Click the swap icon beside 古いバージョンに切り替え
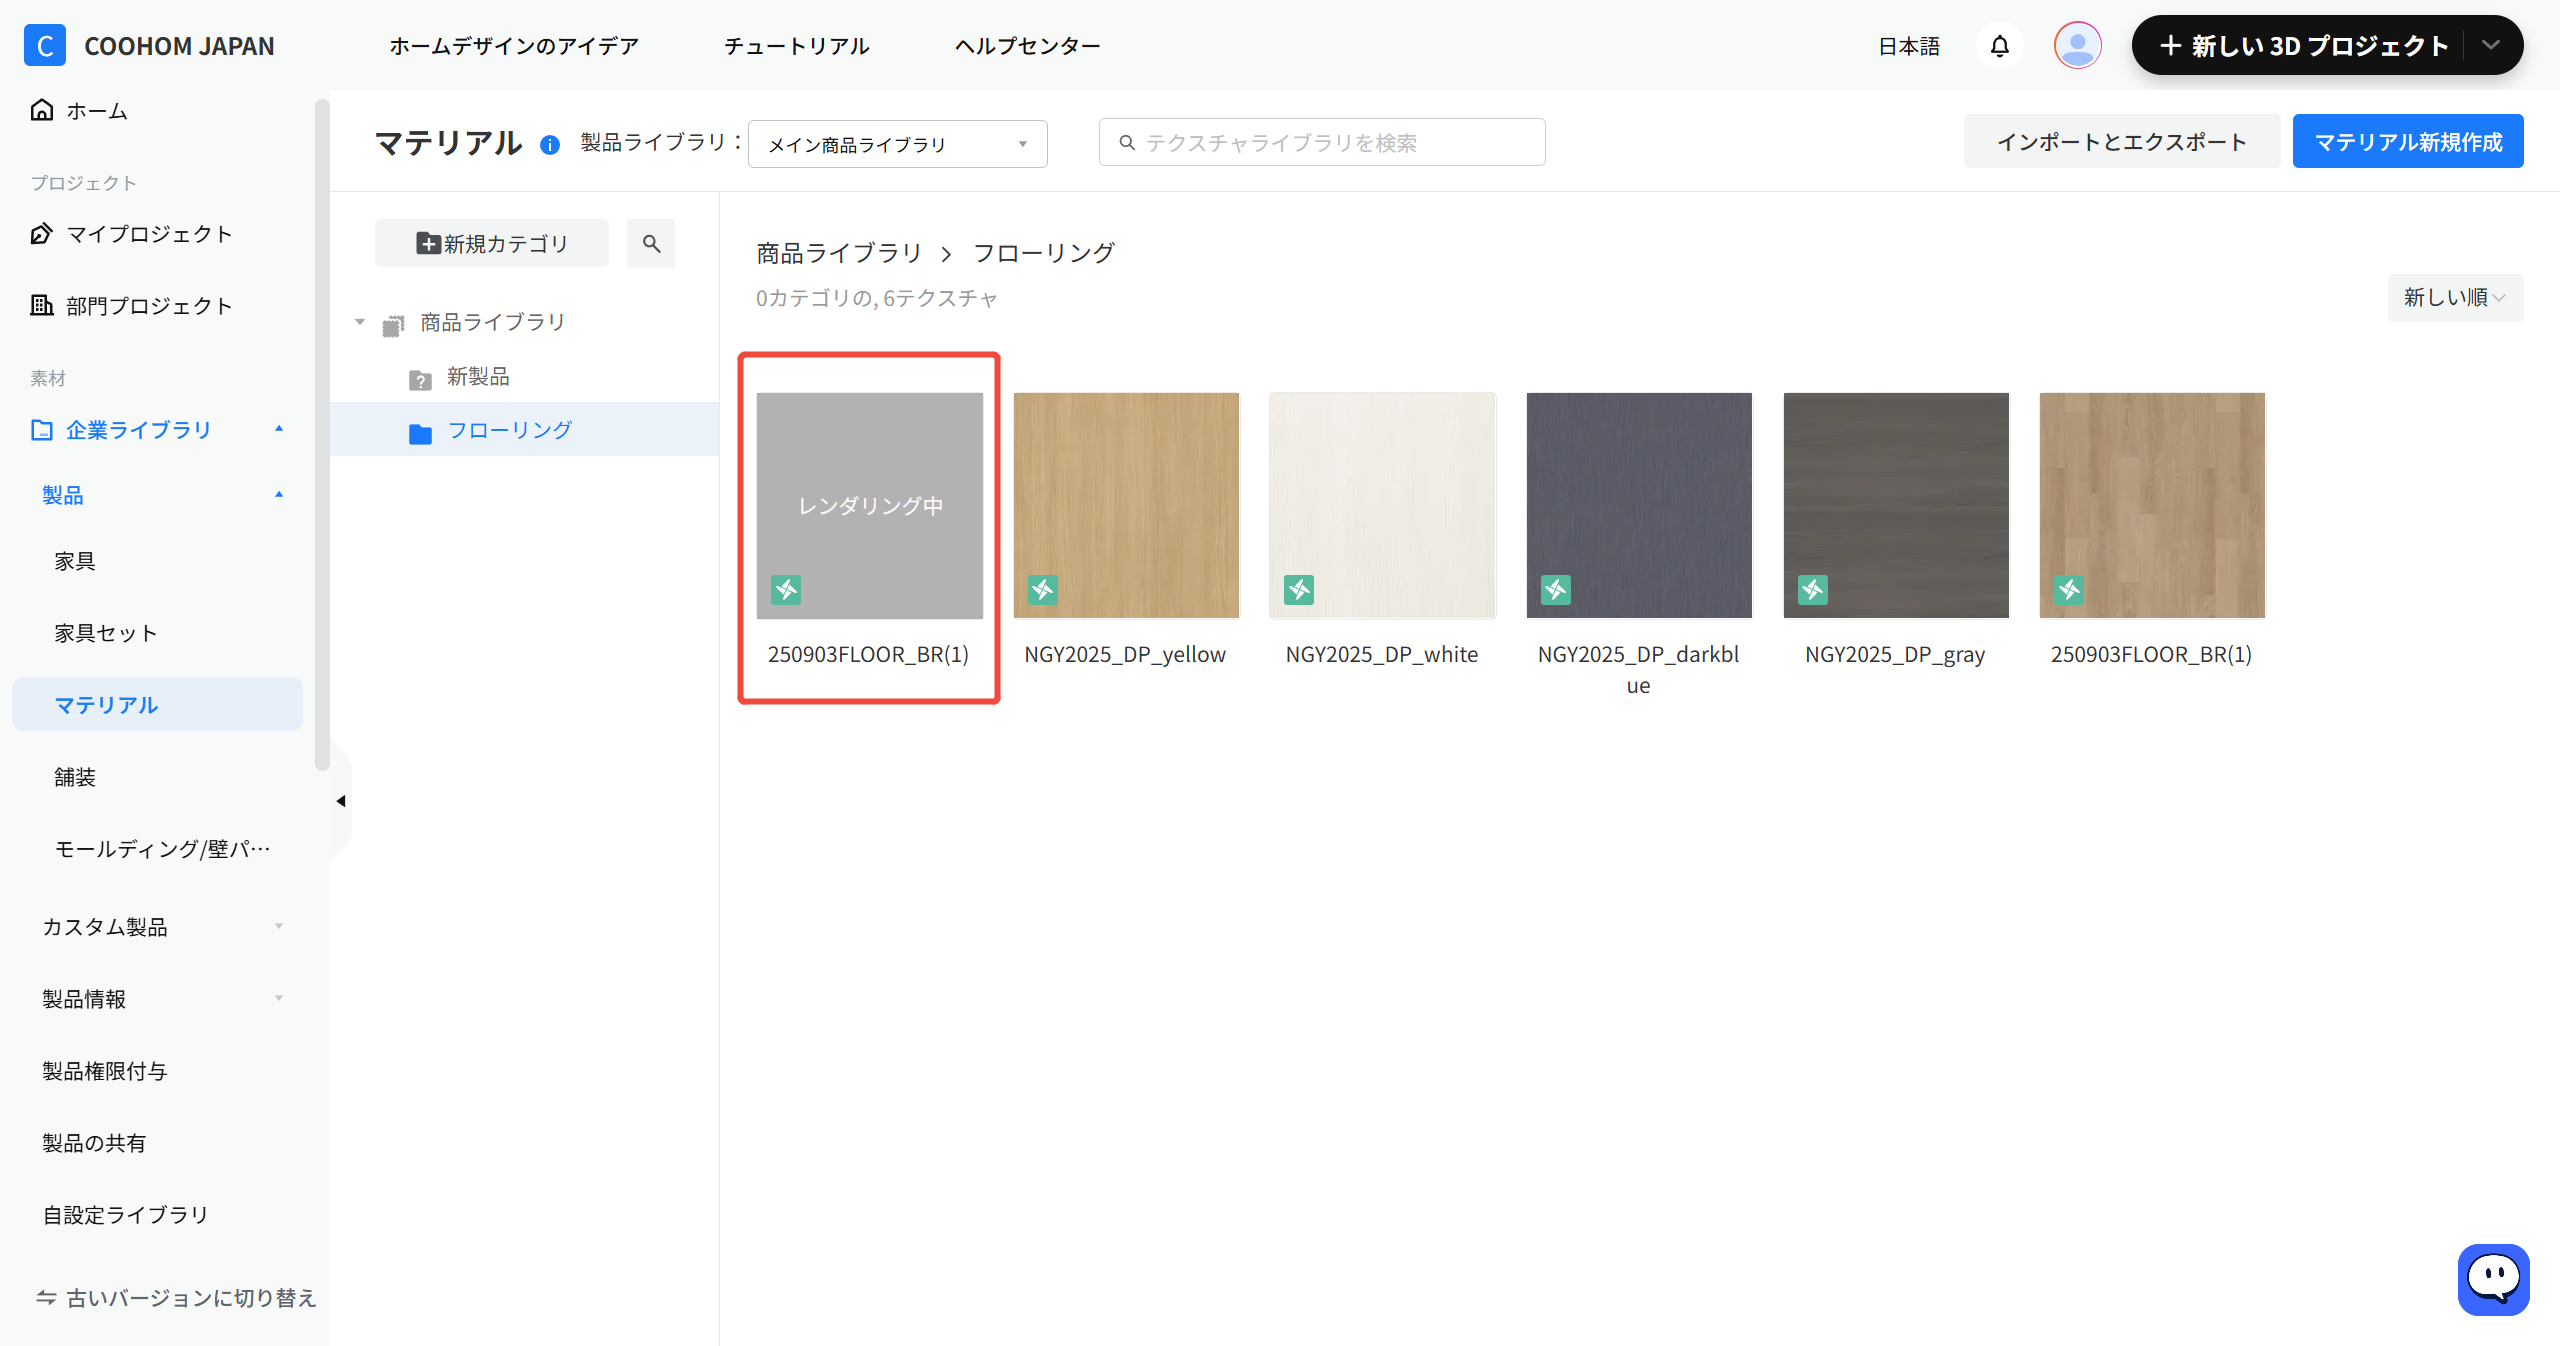The height and width of the screenshot is (1346, 2560). tap(46, 1297)
